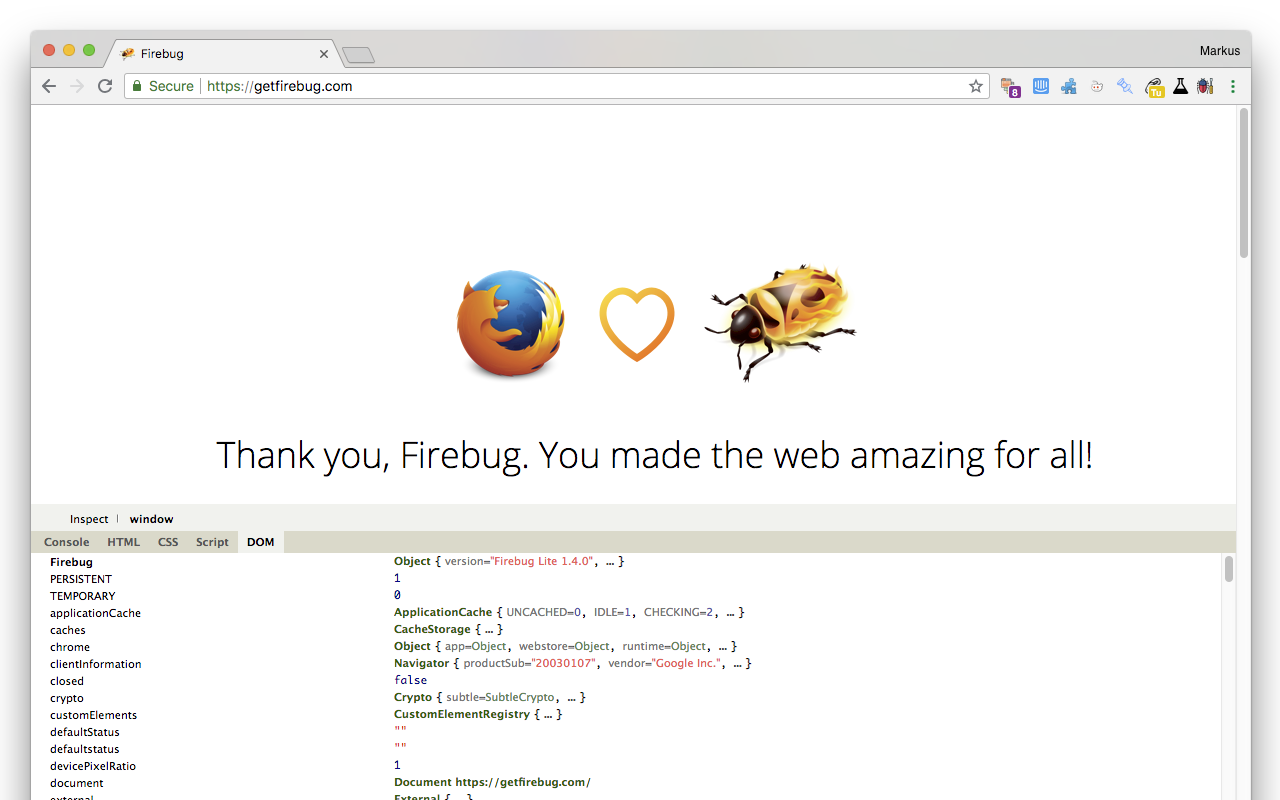The height and width of the screenshot is (800, 1280).
Task: Select the DOM panel tab
Action: click(261, 542)
